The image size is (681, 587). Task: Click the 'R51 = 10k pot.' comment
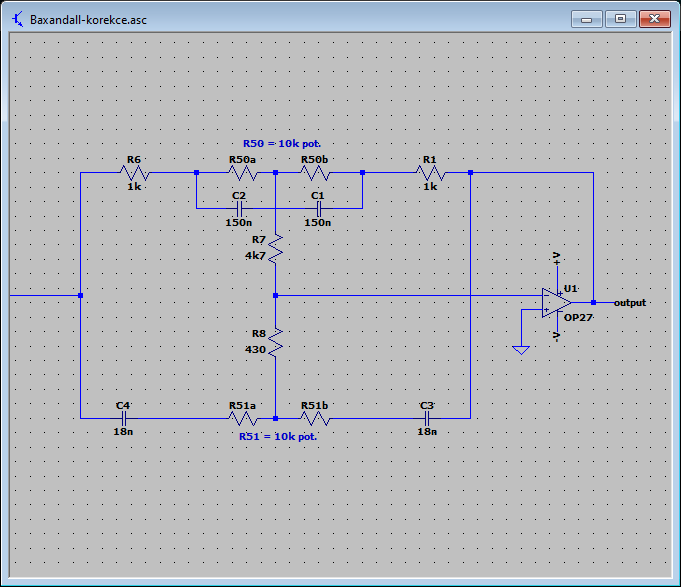[x=278, y=437]
